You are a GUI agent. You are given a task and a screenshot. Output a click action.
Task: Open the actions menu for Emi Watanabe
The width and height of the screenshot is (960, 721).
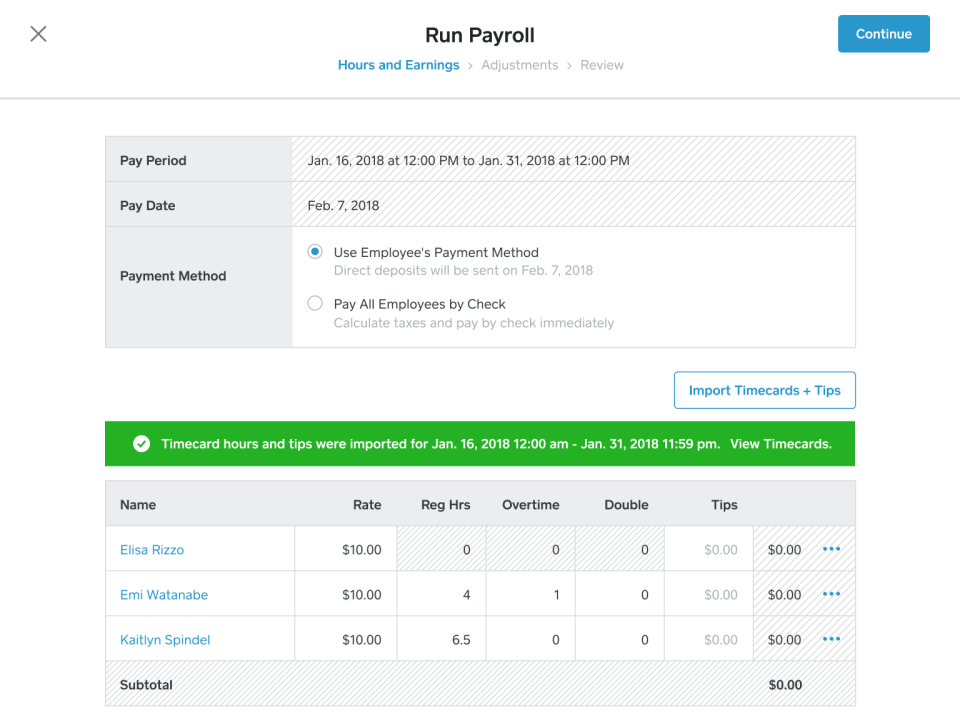(x=831, y=594)
